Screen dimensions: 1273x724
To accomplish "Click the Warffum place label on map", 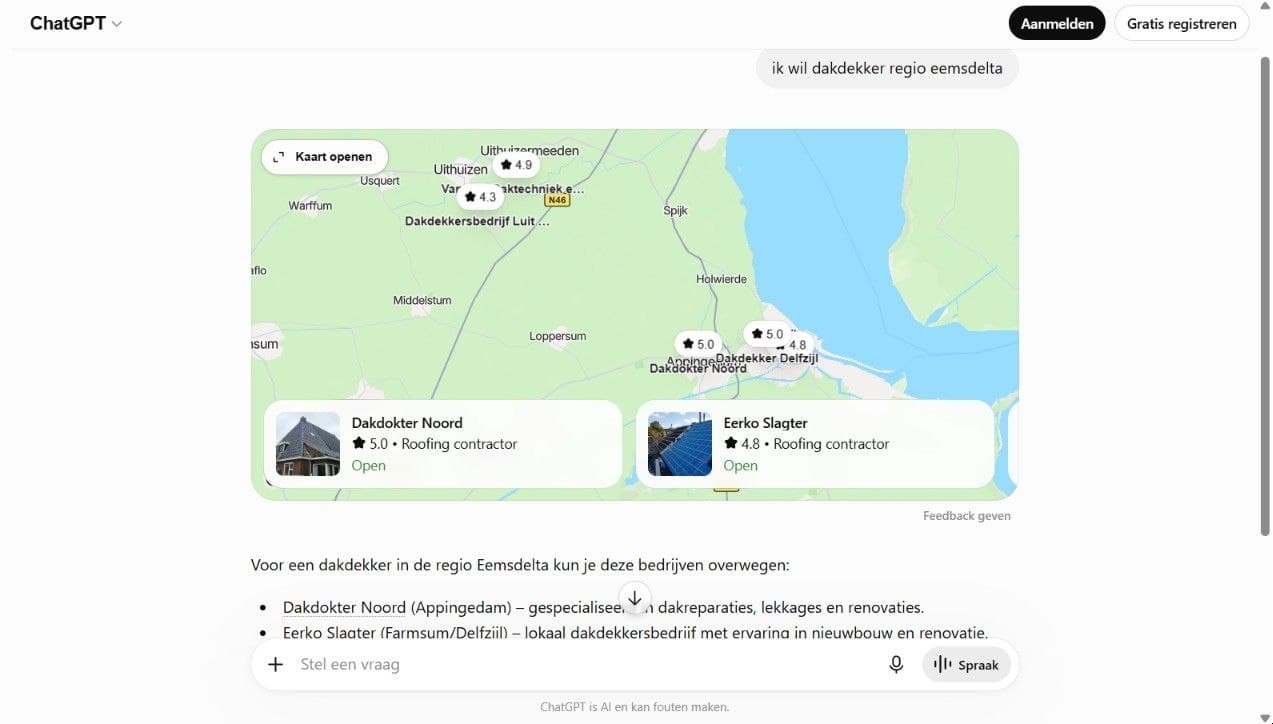I will click(x=310, y=206).
